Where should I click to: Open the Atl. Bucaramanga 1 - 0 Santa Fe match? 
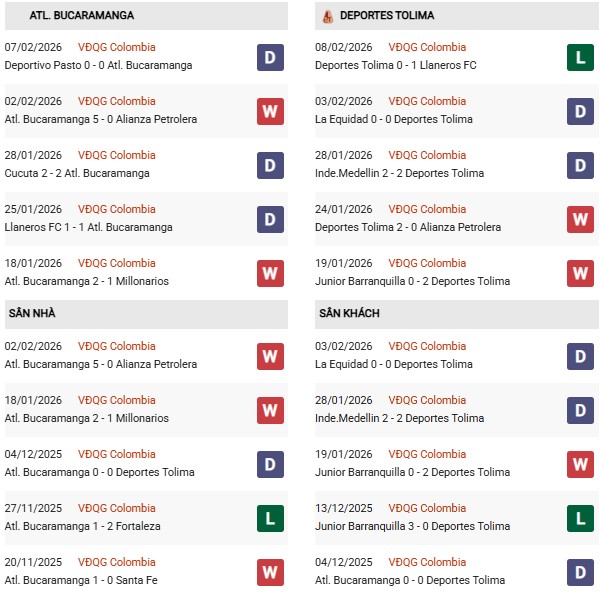(x=80, y=580)
